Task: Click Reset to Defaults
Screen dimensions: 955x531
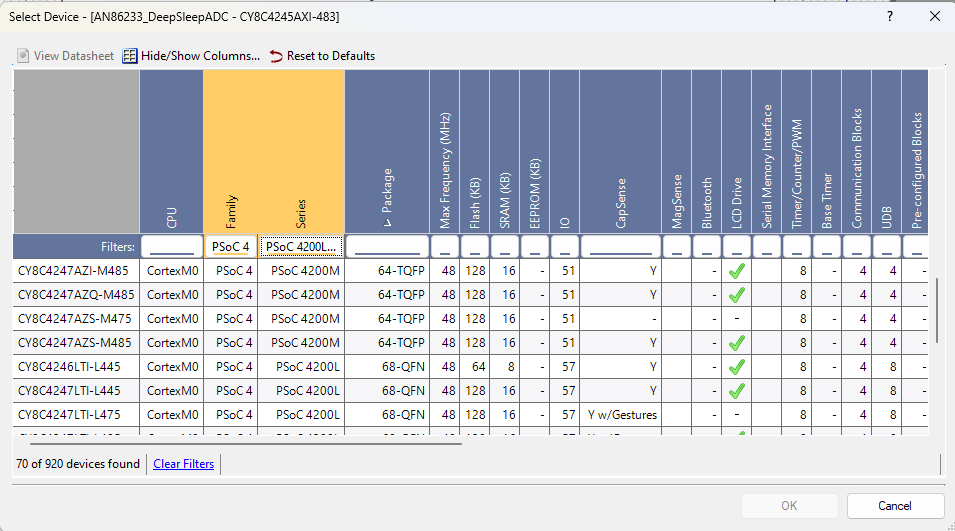Action: coord(322,56)
